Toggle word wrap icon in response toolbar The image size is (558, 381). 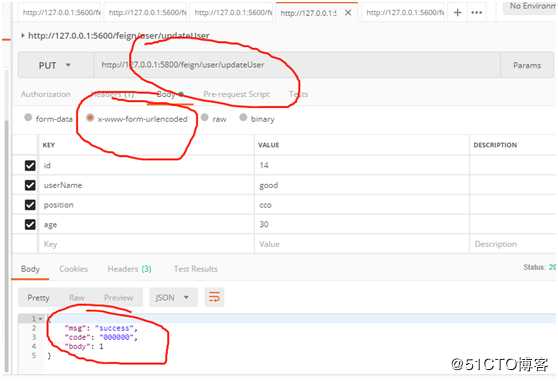[214, 297]
